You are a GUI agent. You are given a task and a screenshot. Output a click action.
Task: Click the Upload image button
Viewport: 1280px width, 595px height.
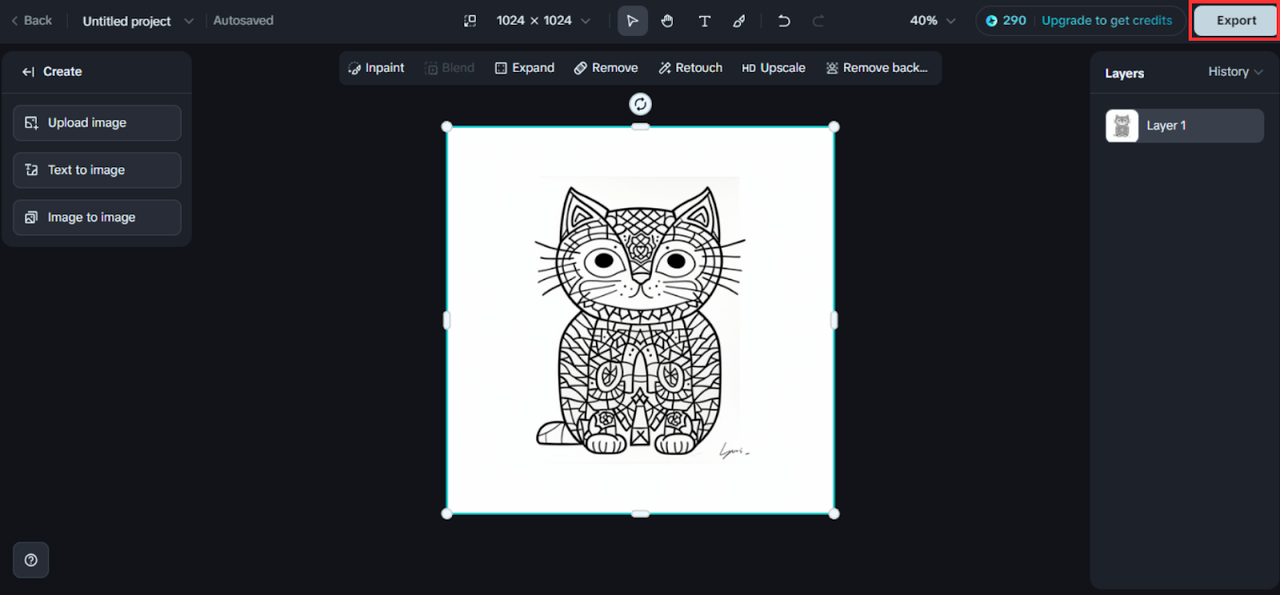tap(97, 123)
